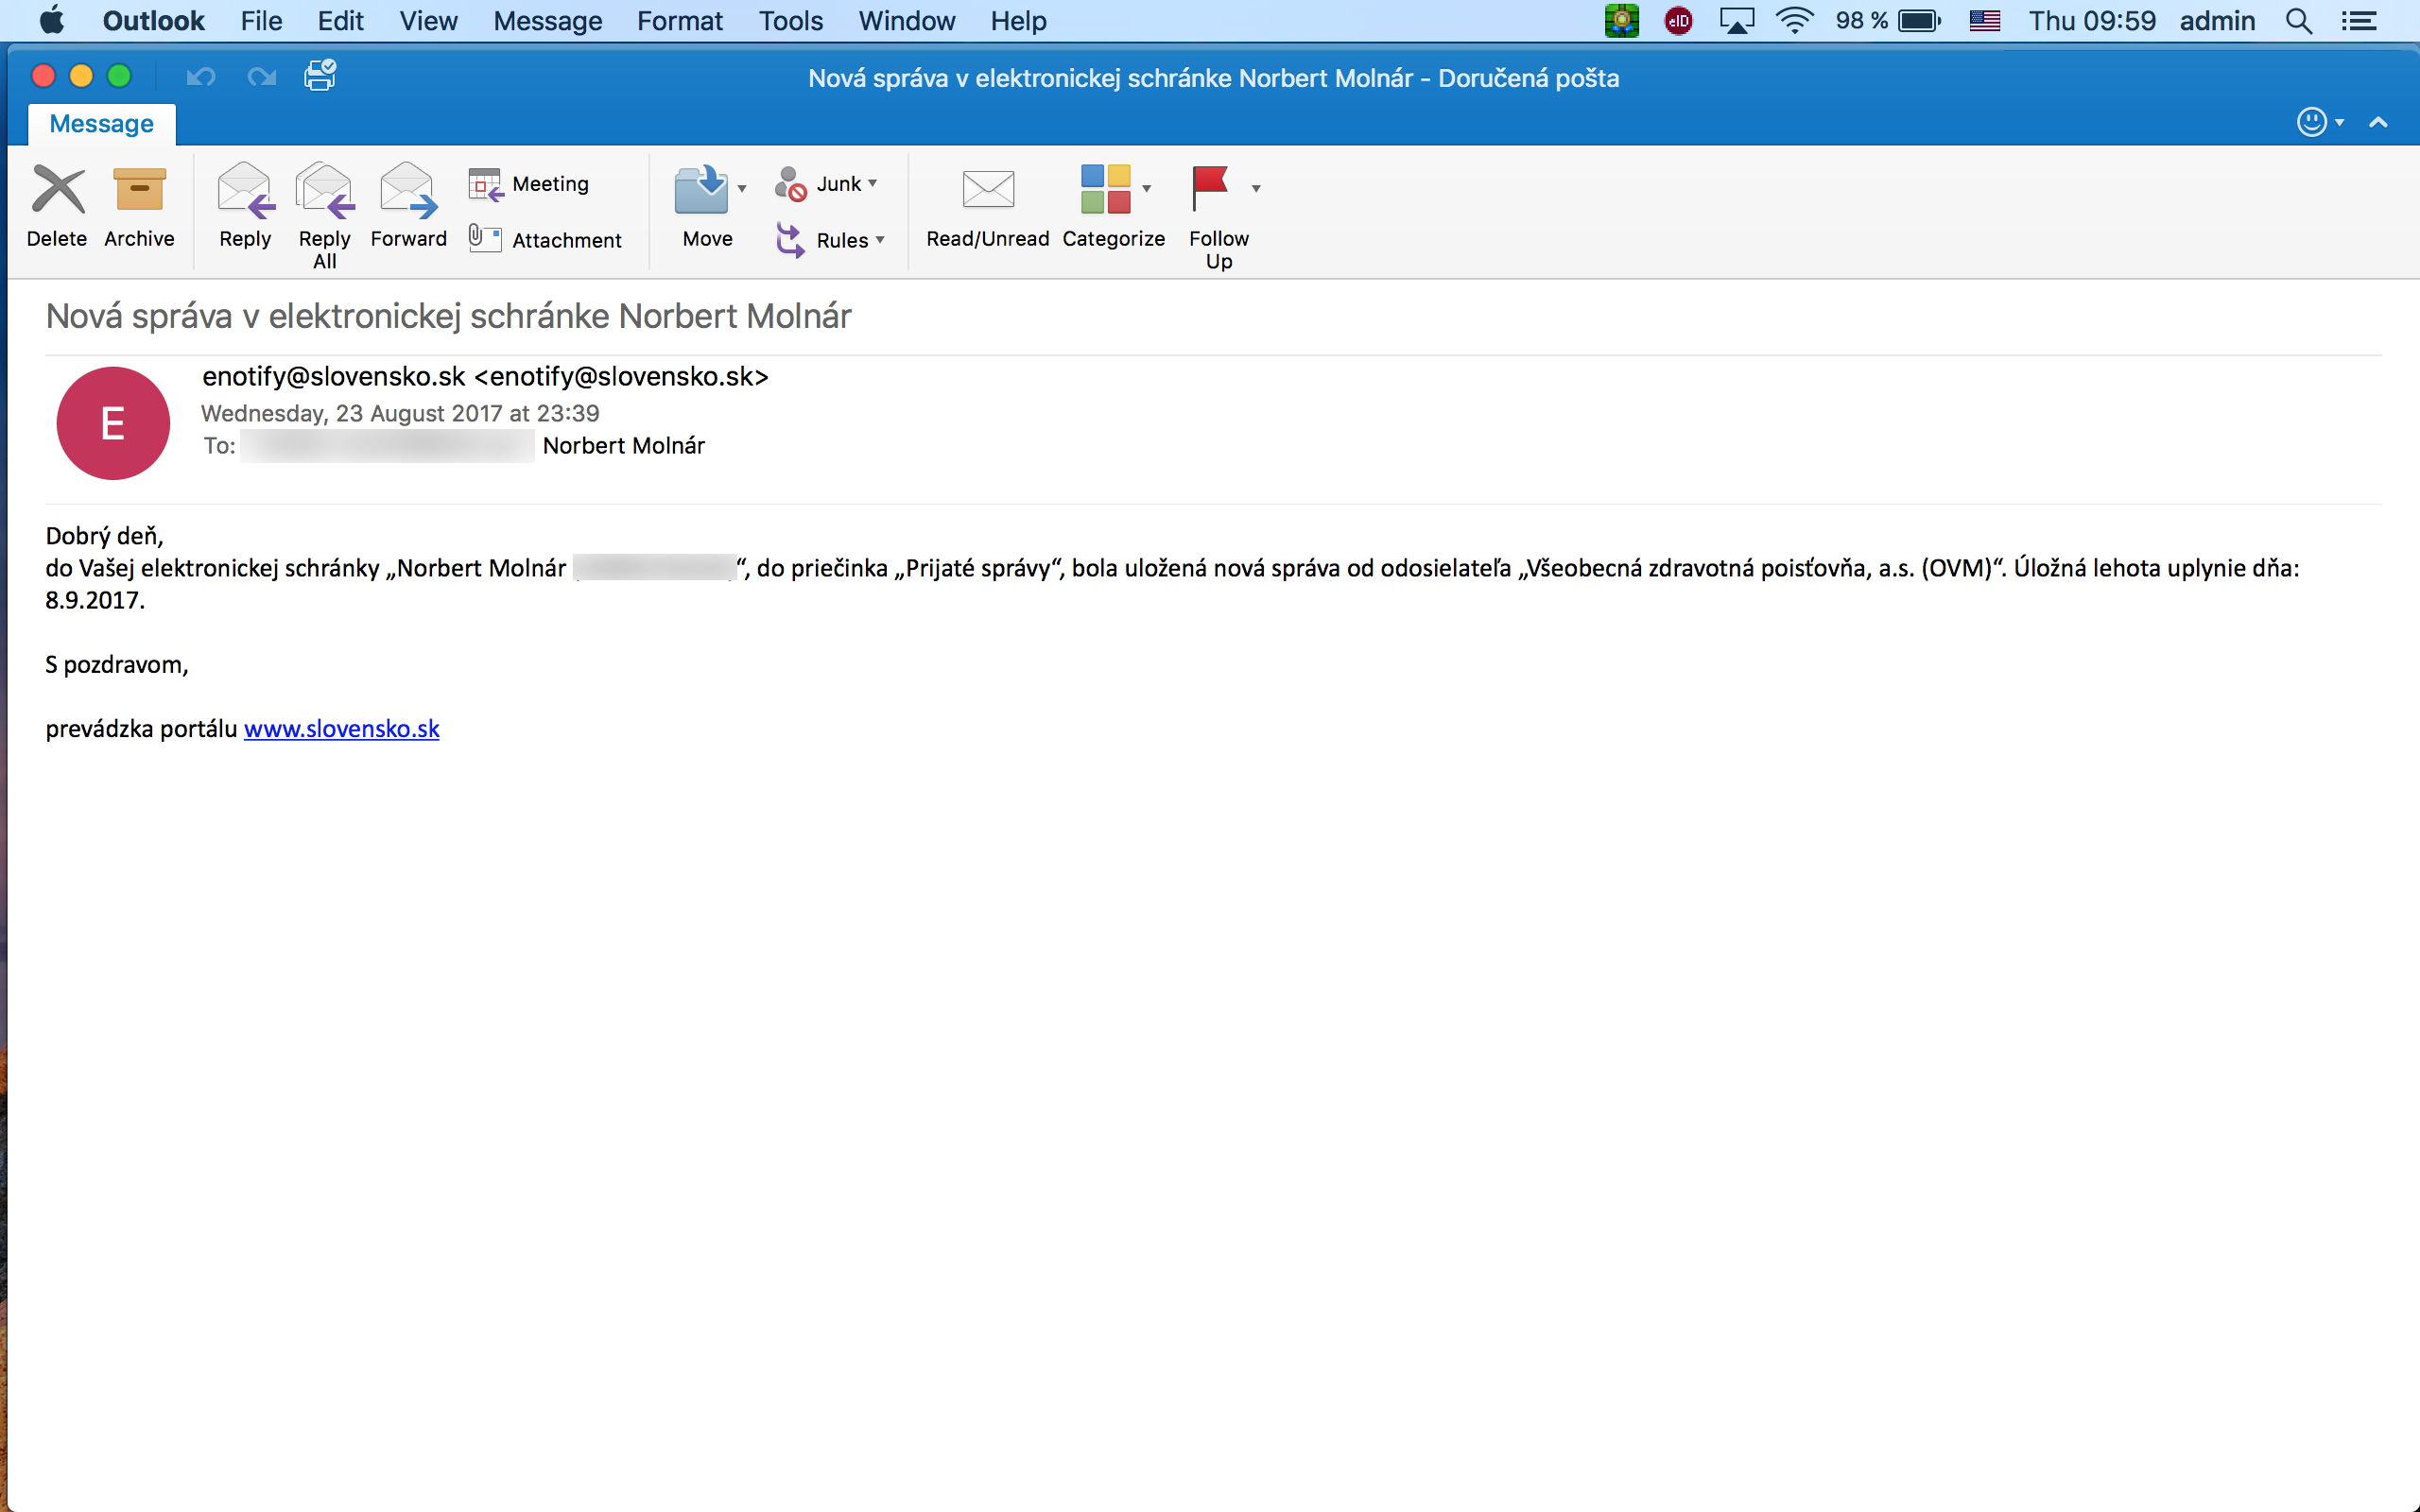Viewport: 2420px width, 1512px height.
Task: Collapse the ribbon with chevron
Action: 2378,123
